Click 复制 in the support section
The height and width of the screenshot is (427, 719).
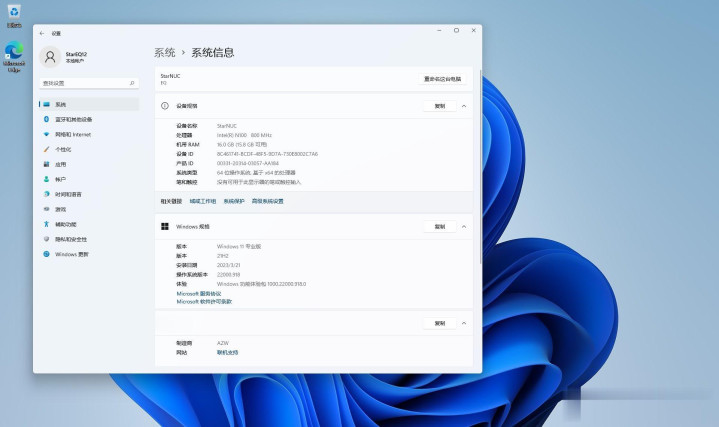tap(439, 323)
